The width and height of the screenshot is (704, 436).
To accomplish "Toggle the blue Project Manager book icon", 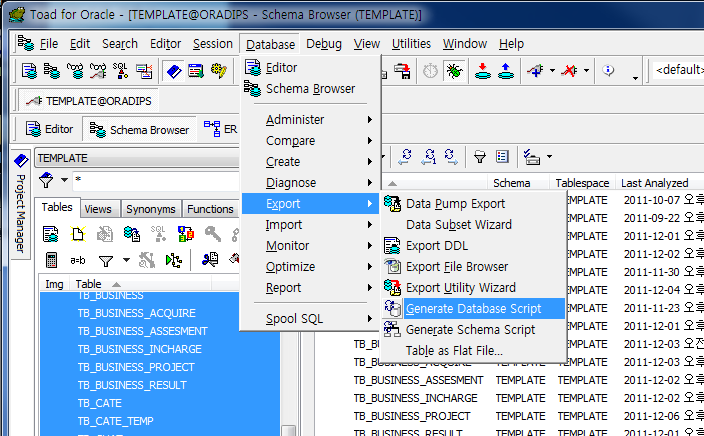I will tap(174, 70).
